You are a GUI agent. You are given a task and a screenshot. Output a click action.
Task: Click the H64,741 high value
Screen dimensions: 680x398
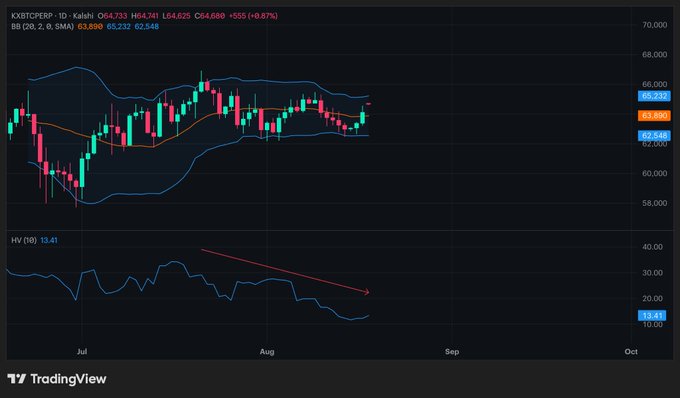click(x=145, y=16)
